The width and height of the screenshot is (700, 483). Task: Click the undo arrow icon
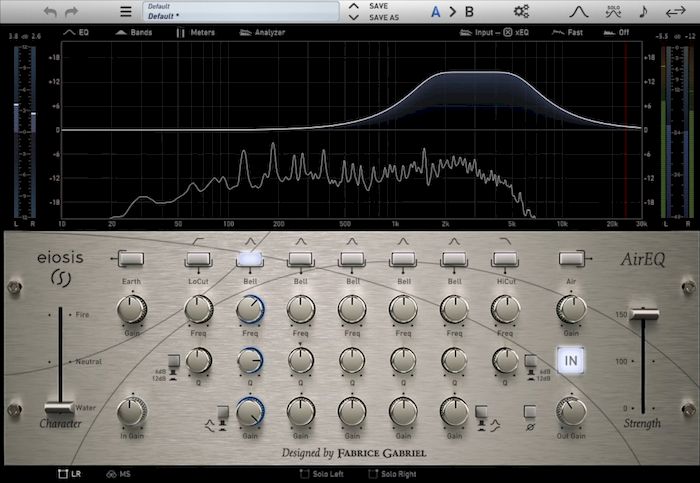pyautogui.click(x=51, y=12)
